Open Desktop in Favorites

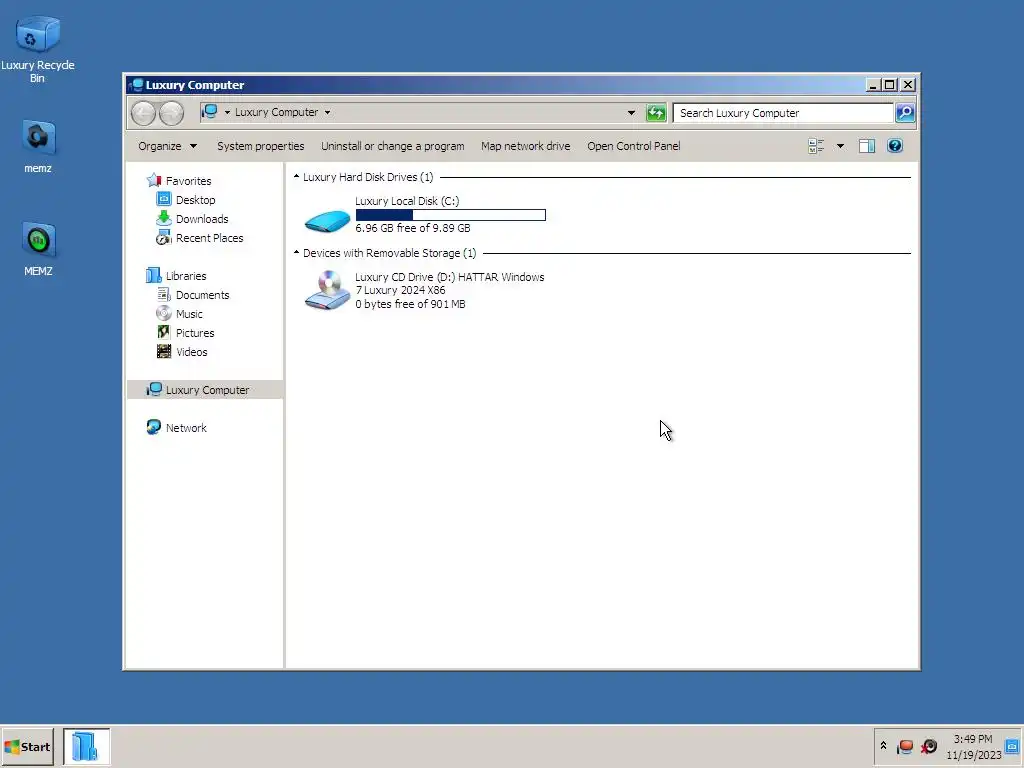point(195,200)
